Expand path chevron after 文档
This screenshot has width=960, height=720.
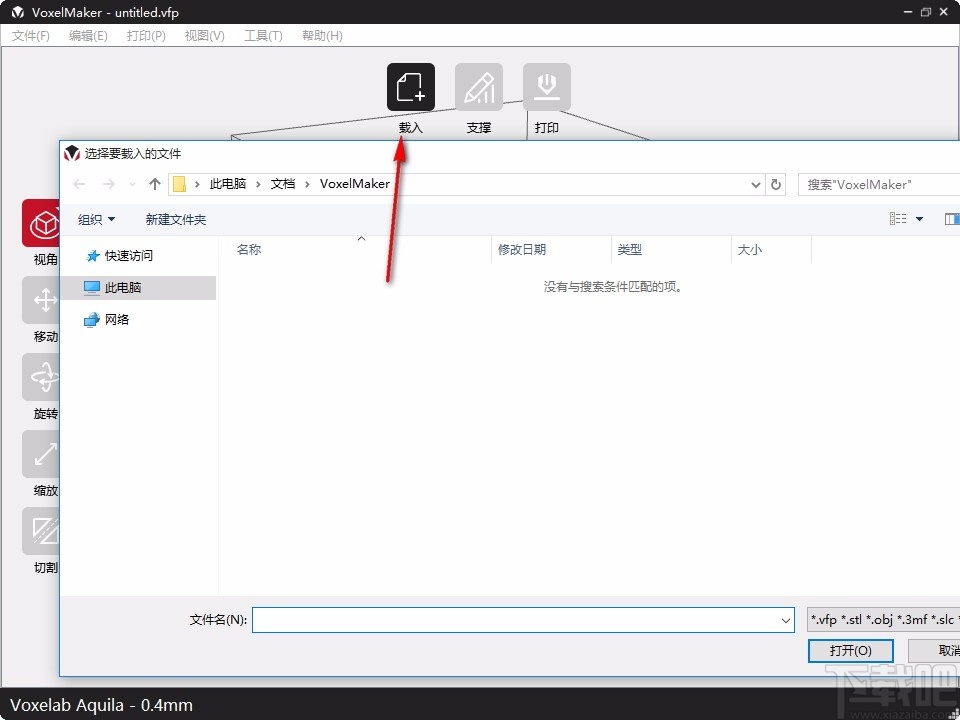tap(307, 184)
